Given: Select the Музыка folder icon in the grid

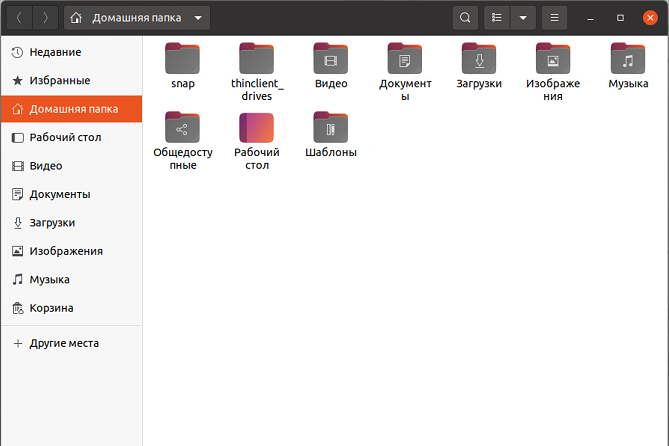Looking at the screenshot, I should [x=628, y=59].
